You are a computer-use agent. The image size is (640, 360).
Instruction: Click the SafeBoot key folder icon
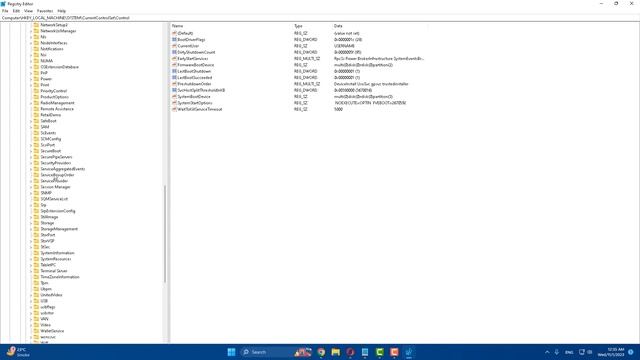36,121
